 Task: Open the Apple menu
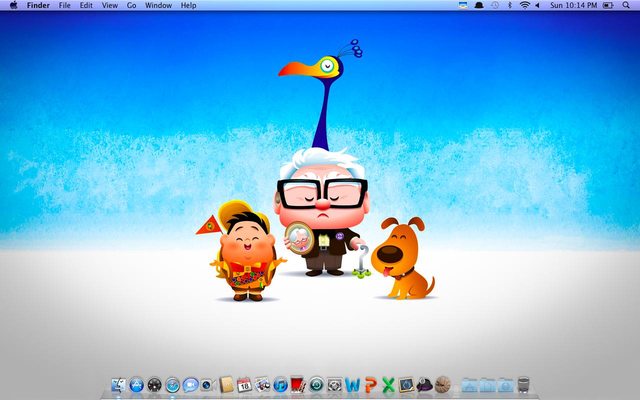click(13, 5)
